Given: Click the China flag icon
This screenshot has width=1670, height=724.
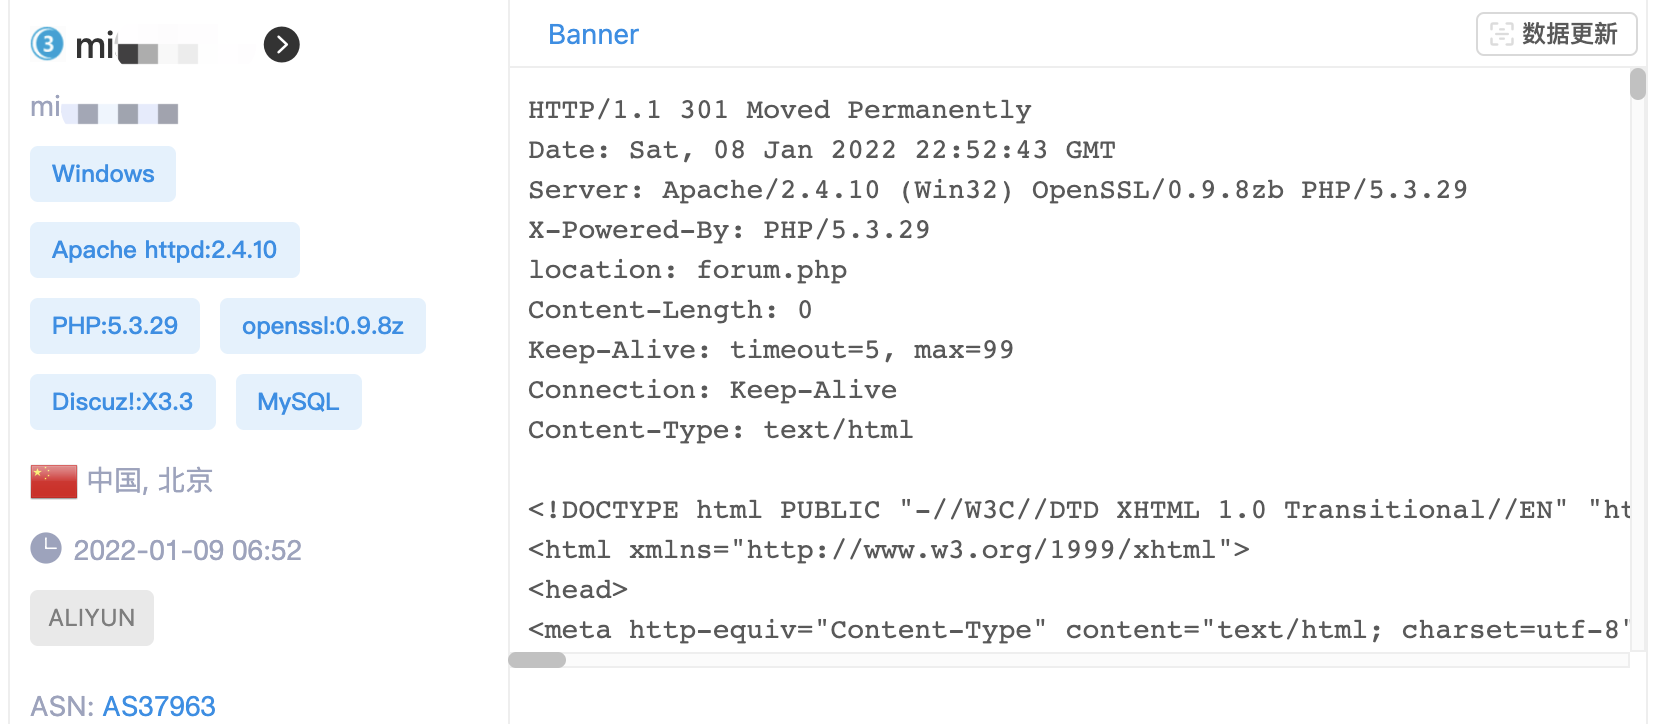Looking at the screenshot, I should click(54, 481).
